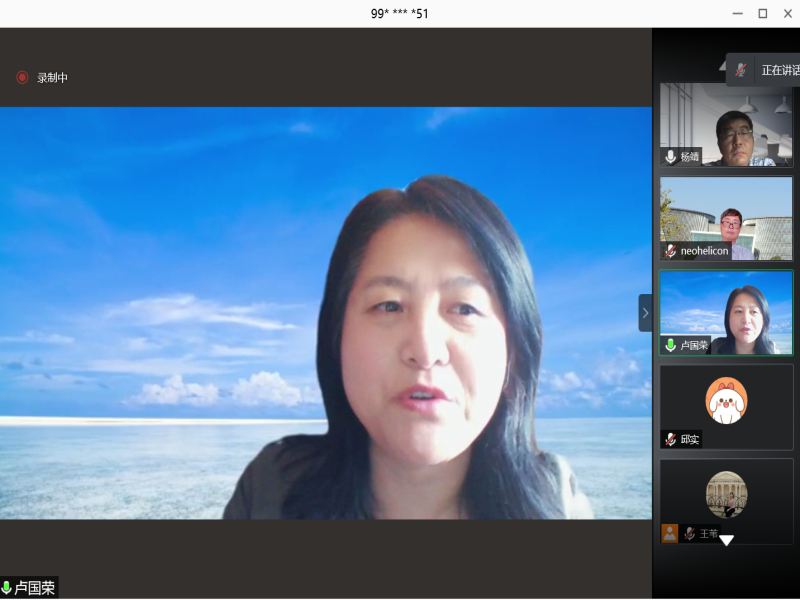Viewport: 800px width, 600px height.
Task: Click the green microphone icon on 卢国荣's thumbnail
Action: (670, 345)
